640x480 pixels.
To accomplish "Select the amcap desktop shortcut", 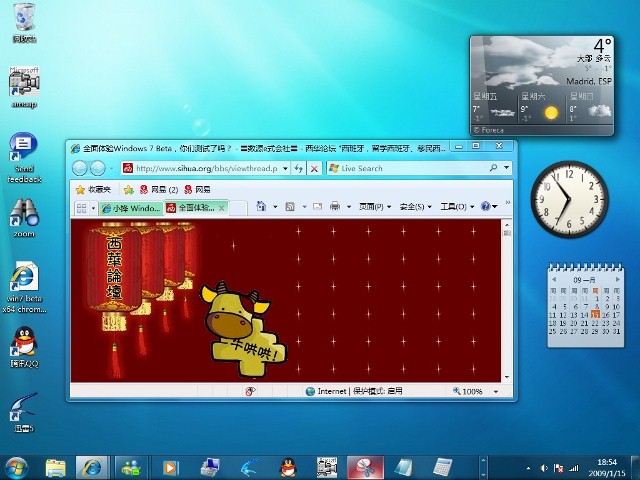I will [x=24, y=88].
